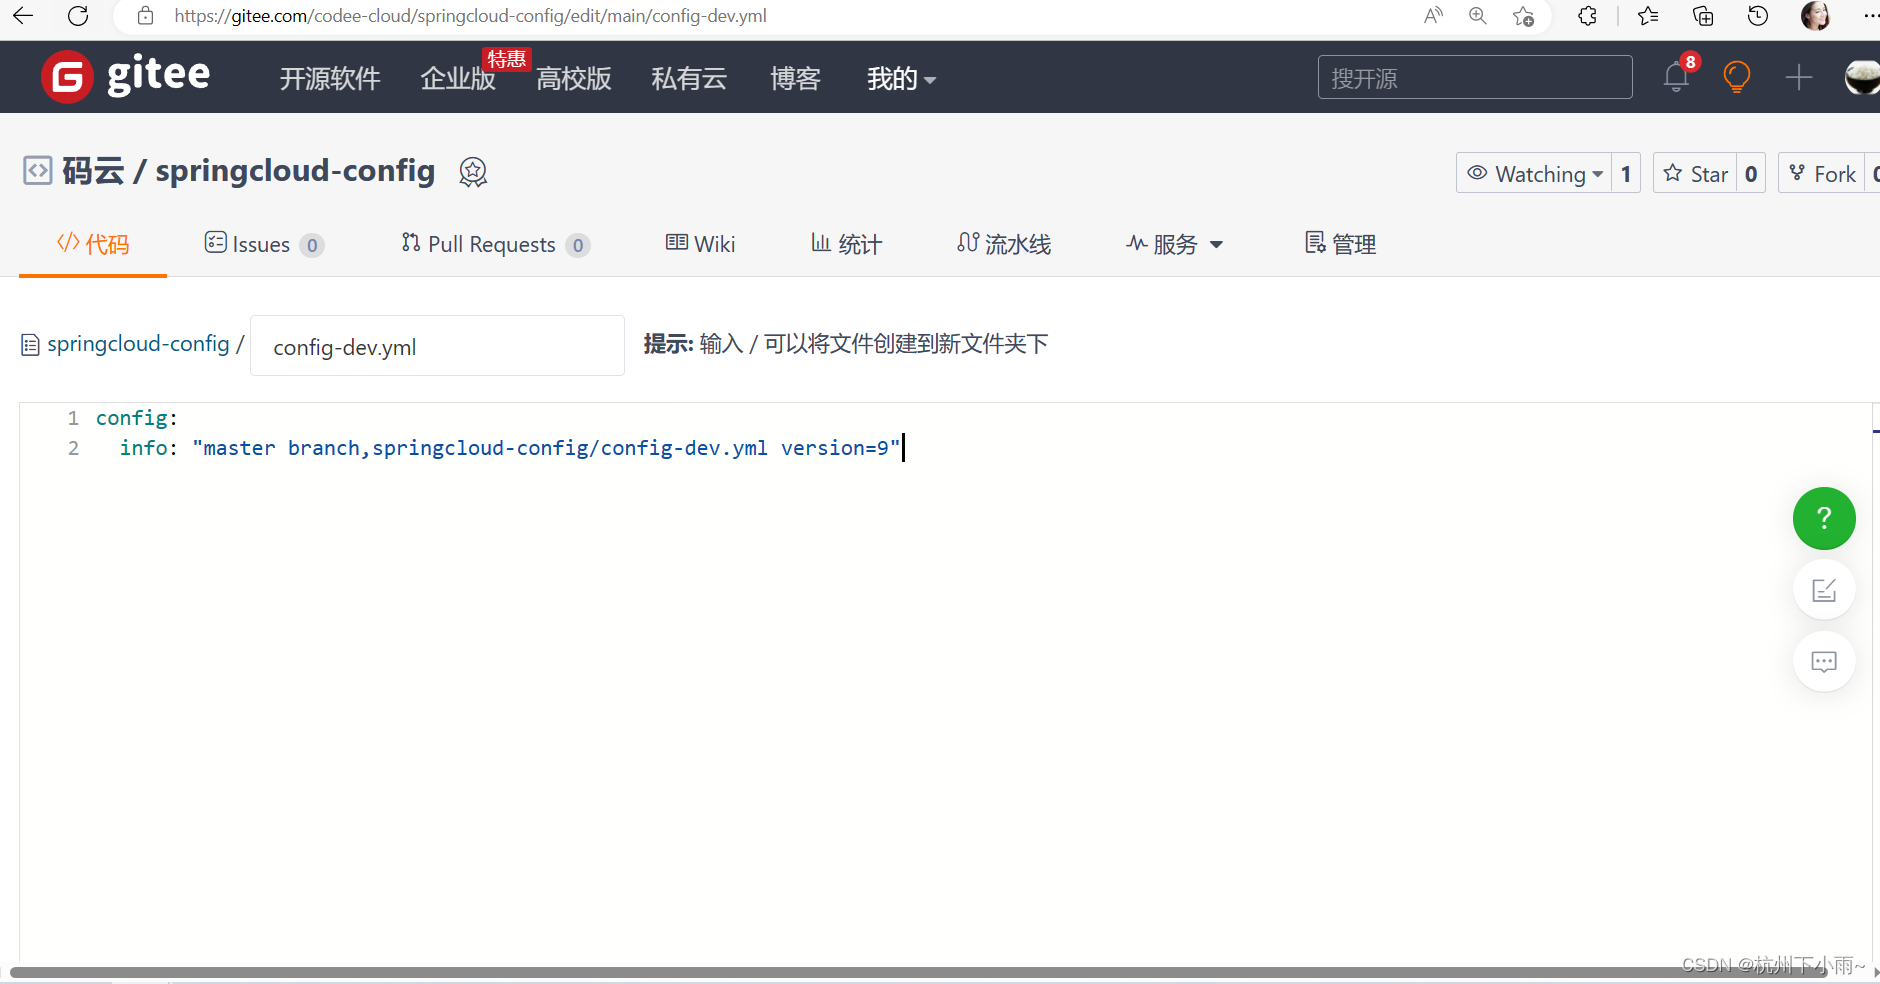This screenshot has height=984, width=1880.
Task: Switch to the Pull Requests tab
Action: (495, 244)
